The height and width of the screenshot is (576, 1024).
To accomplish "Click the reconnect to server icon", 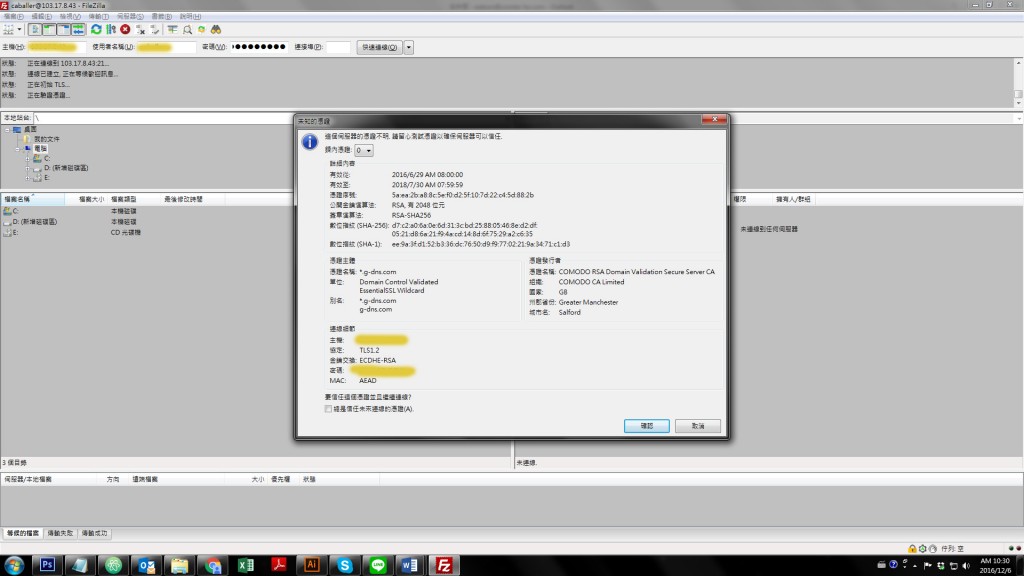I will coord(155,29).
